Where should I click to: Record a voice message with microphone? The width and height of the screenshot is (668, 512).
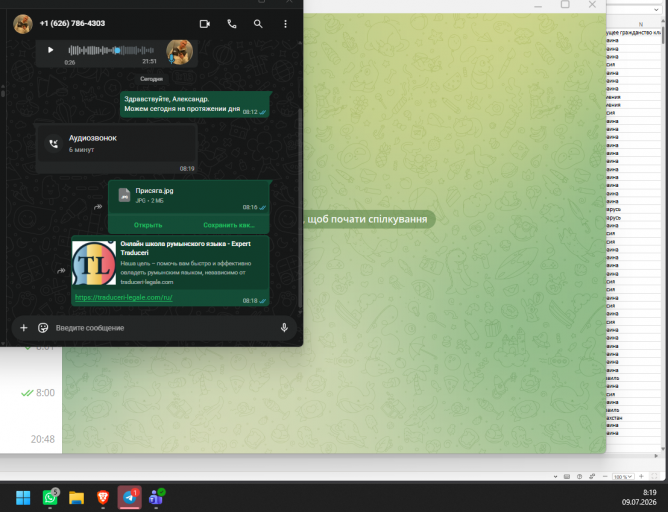284,328
